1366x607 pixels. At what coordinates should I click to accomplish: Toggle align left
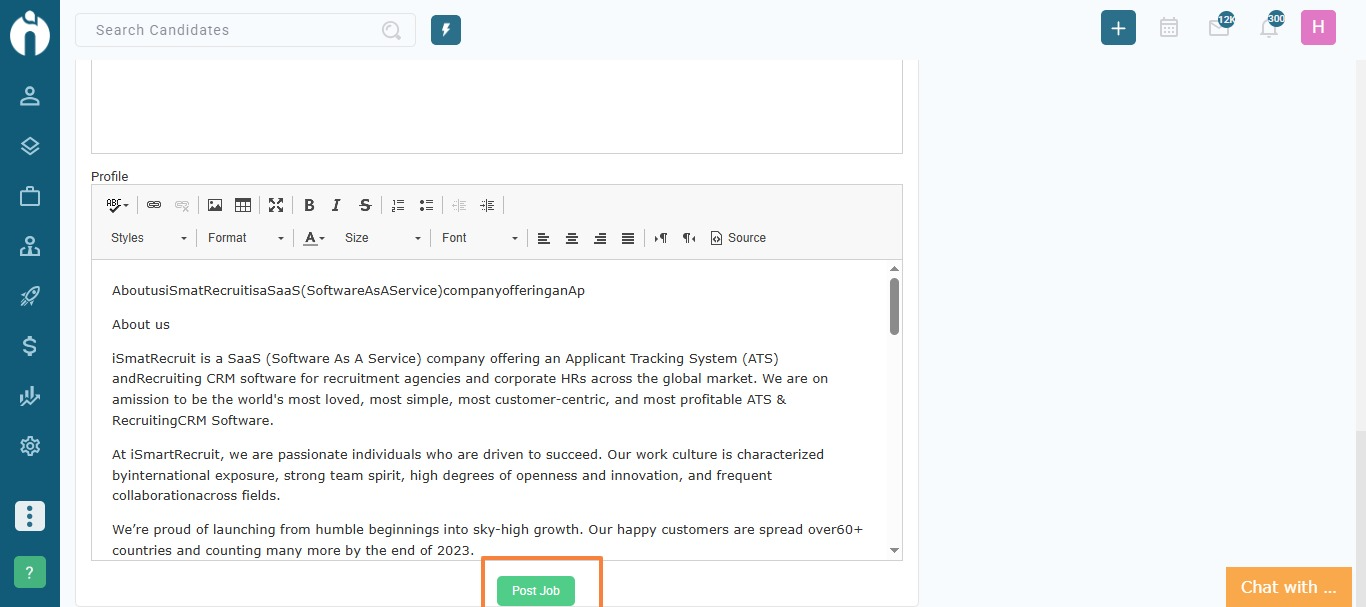544,238
